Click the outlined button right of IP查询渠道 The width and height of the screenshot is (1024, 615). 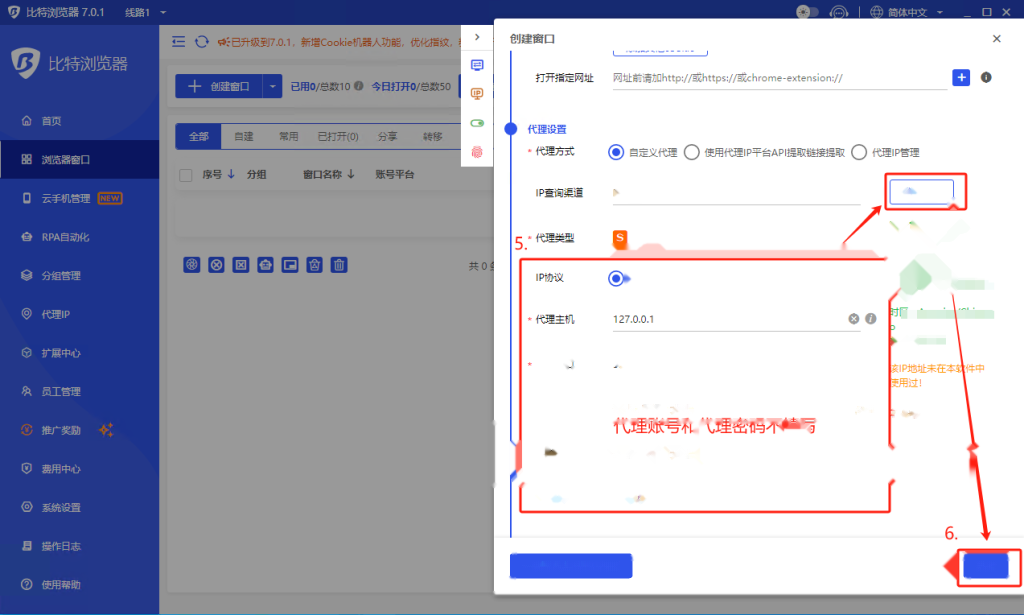921,191
